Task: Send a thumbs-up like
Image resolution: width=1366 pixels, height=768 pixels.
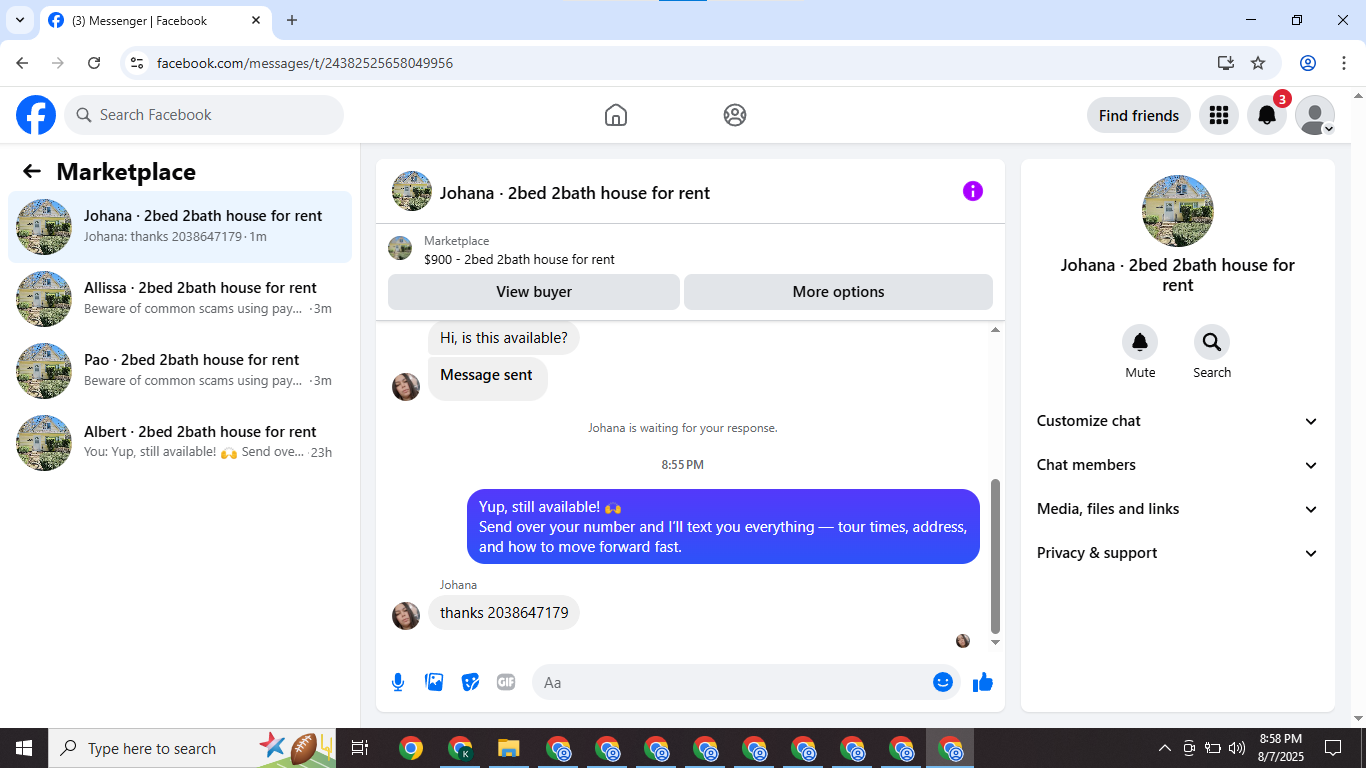Action: click(983, 682)
